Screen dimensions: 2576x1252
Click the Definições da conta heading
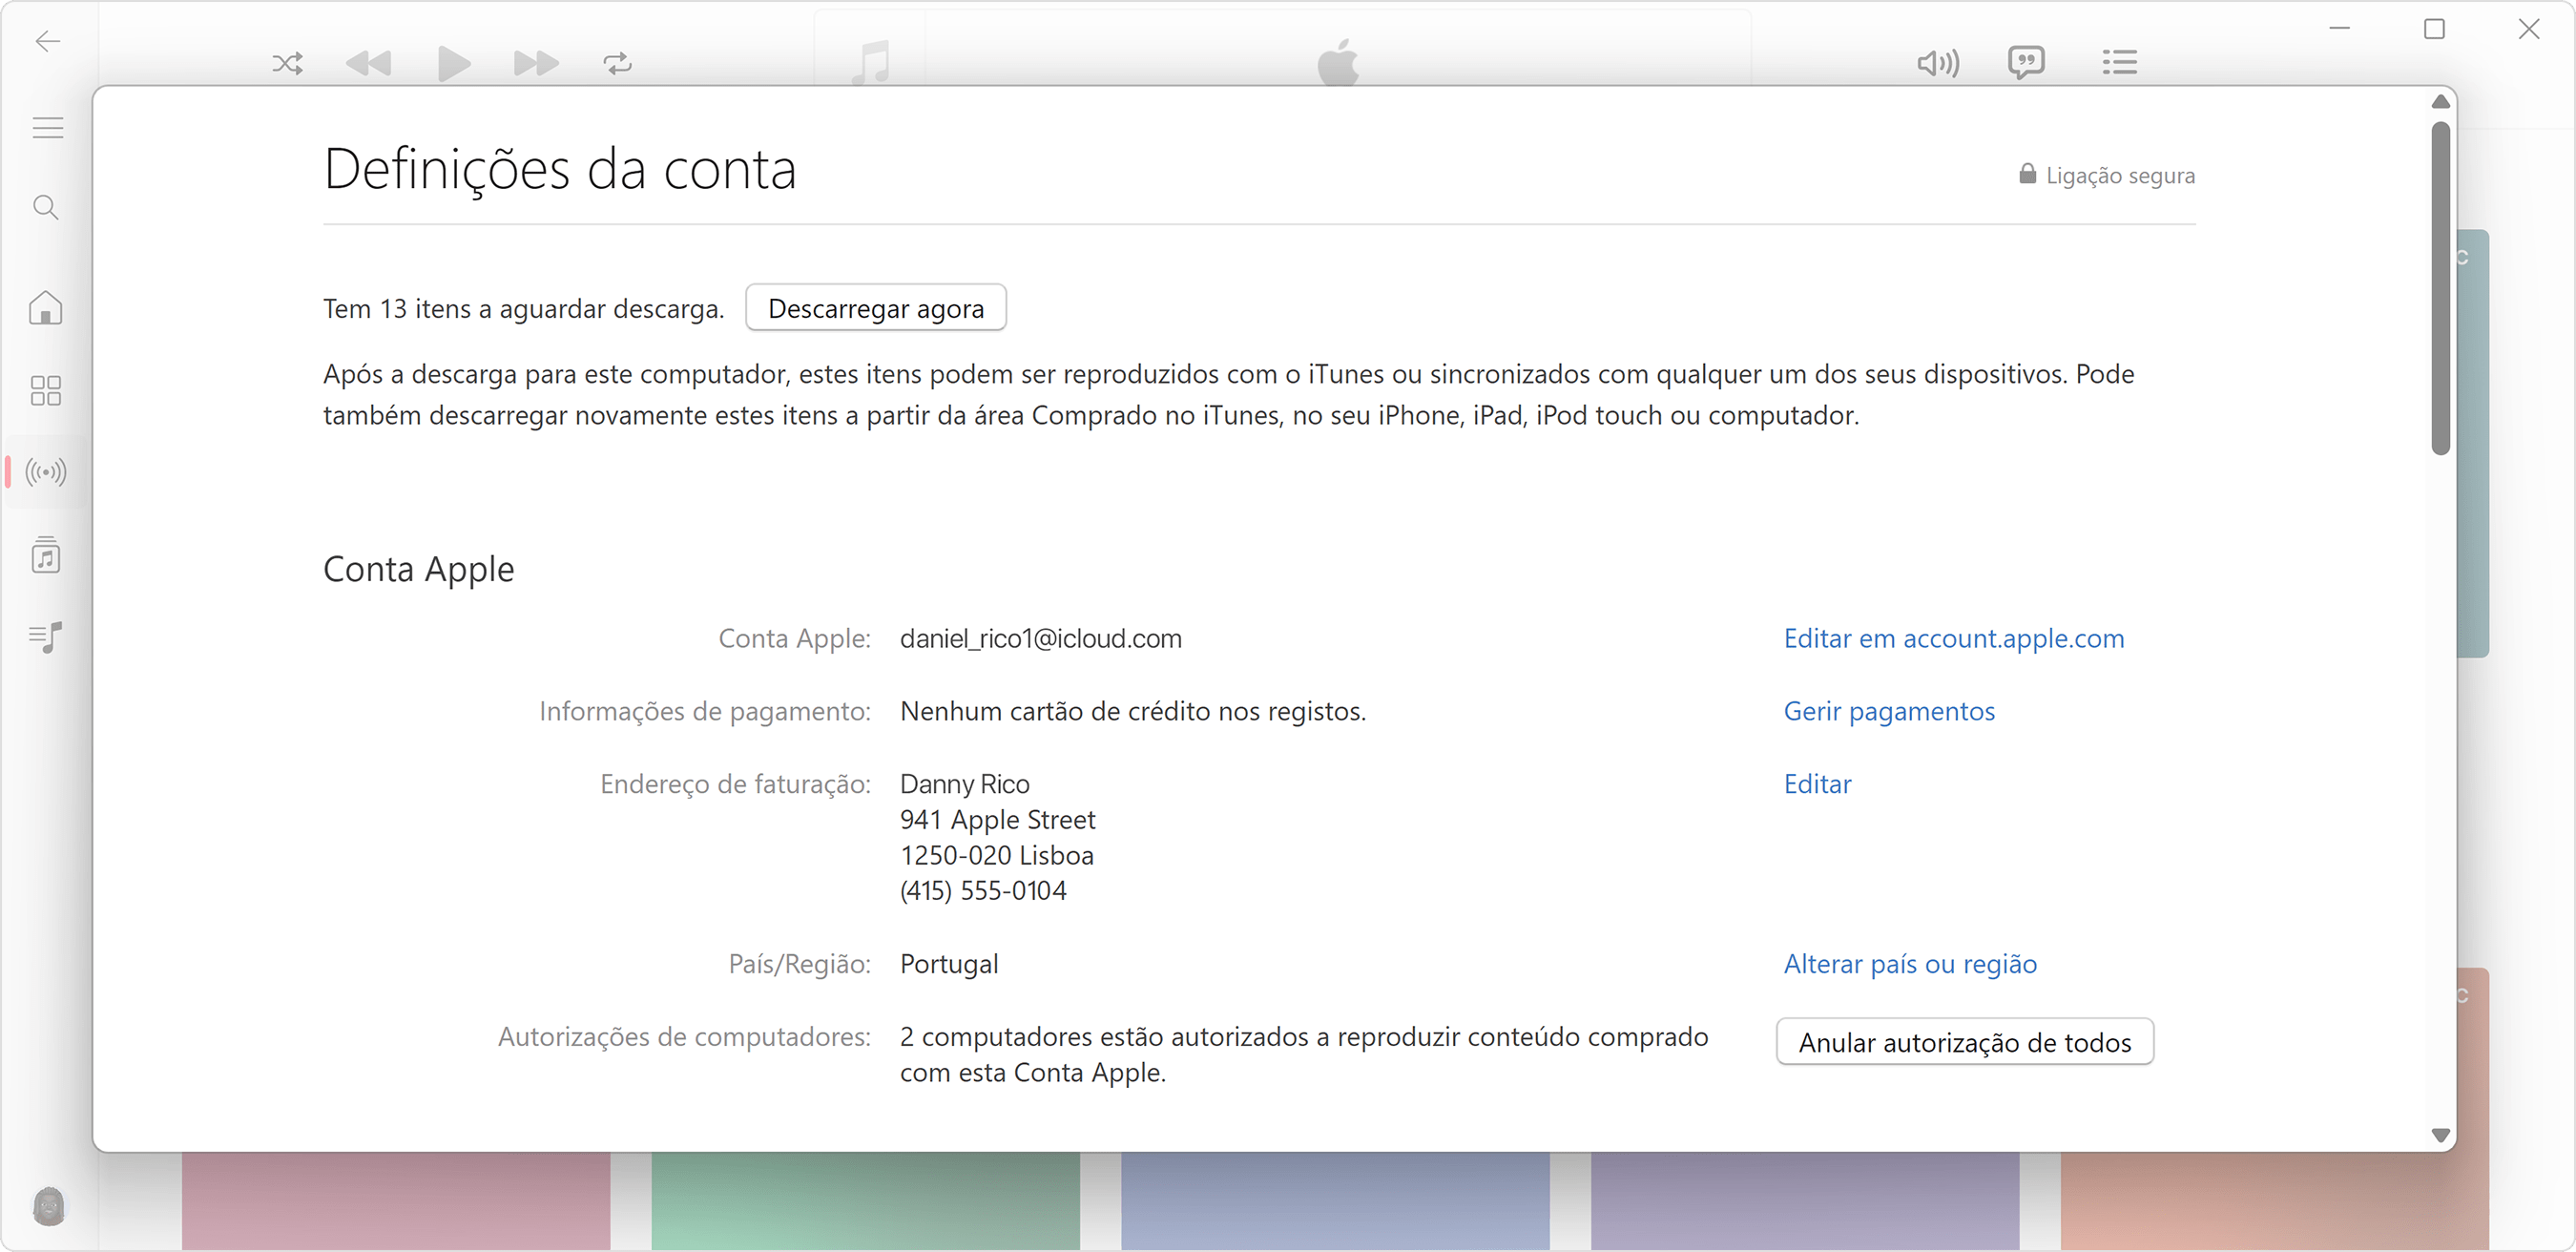tap(560, 168)
